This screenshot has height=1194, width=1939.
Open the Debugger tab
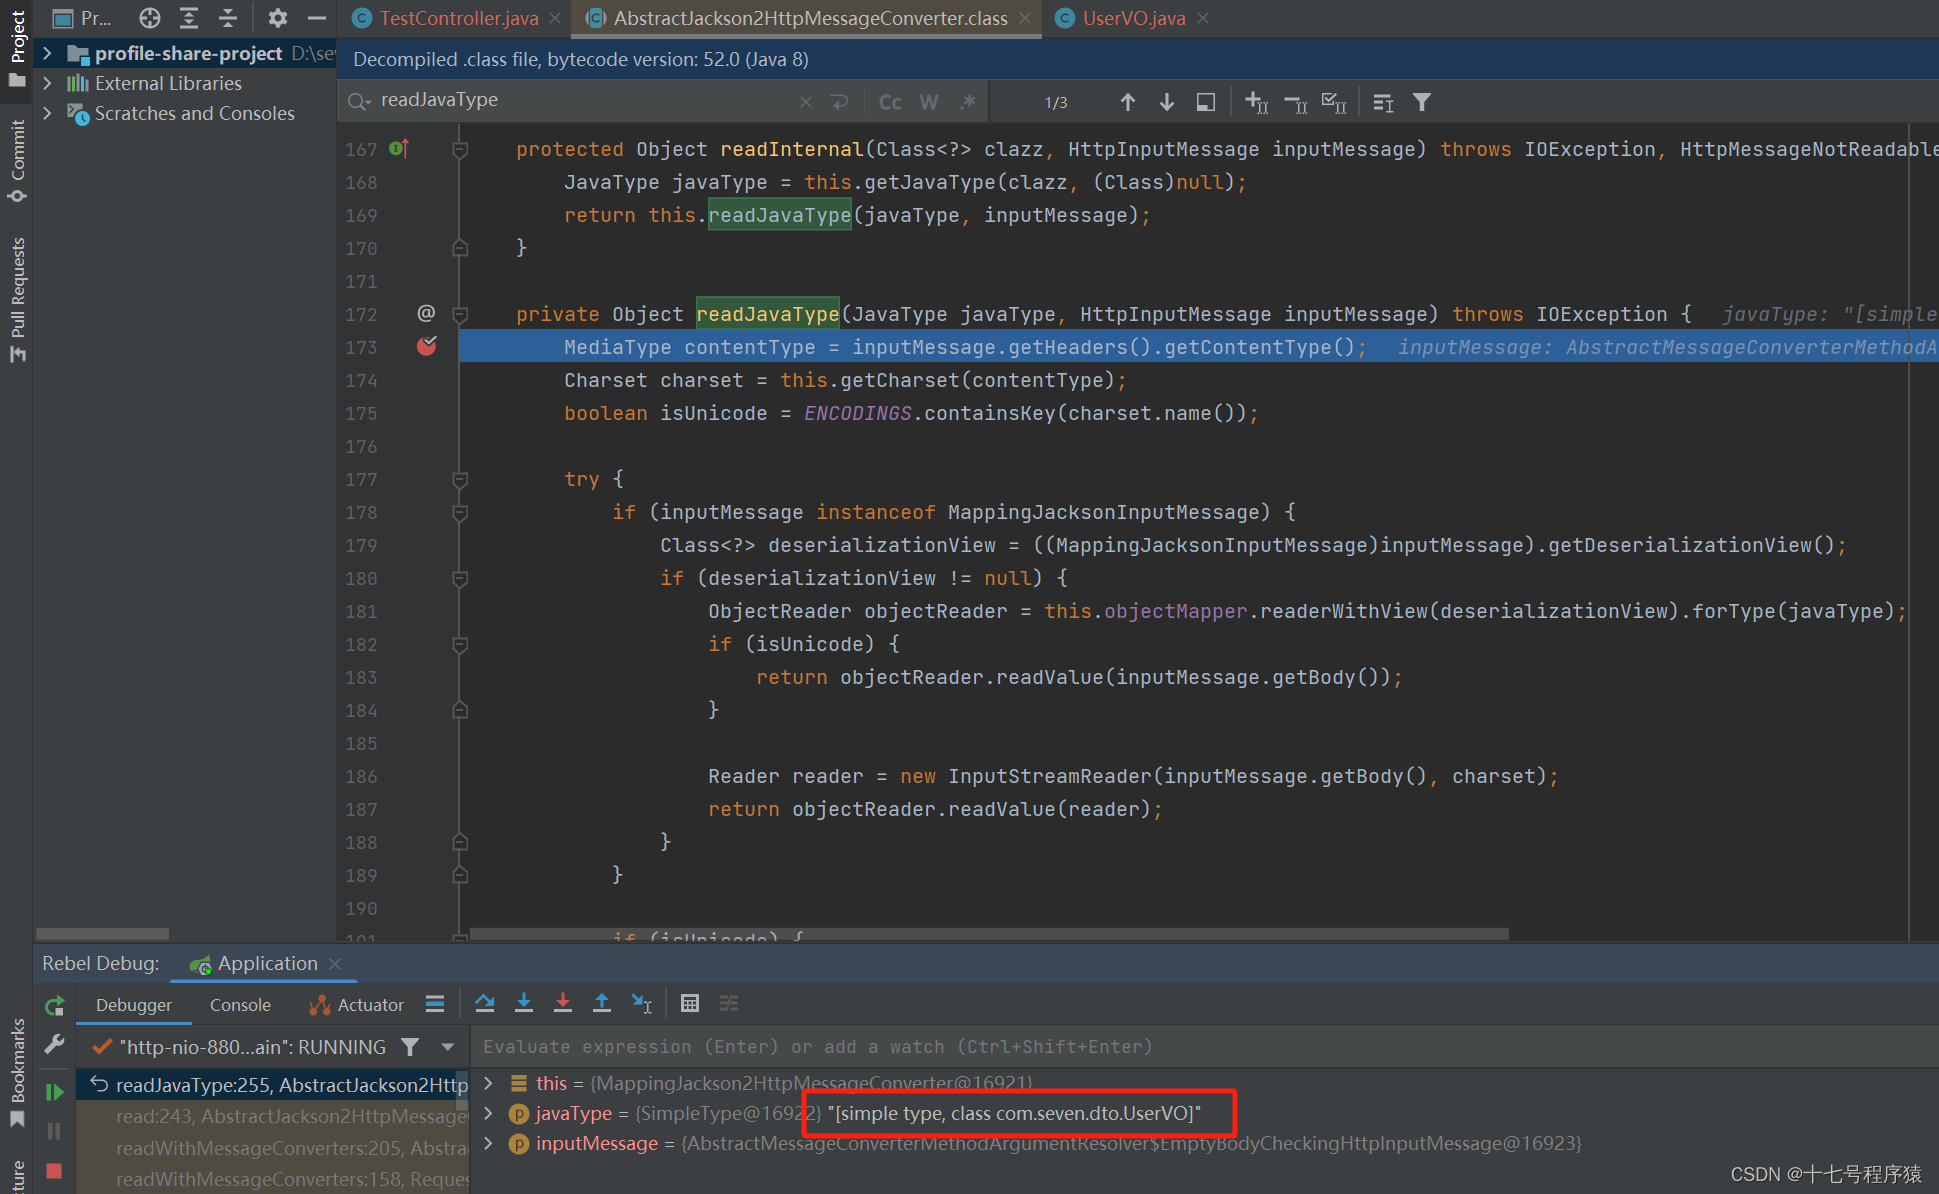[x=134, y=1005]
